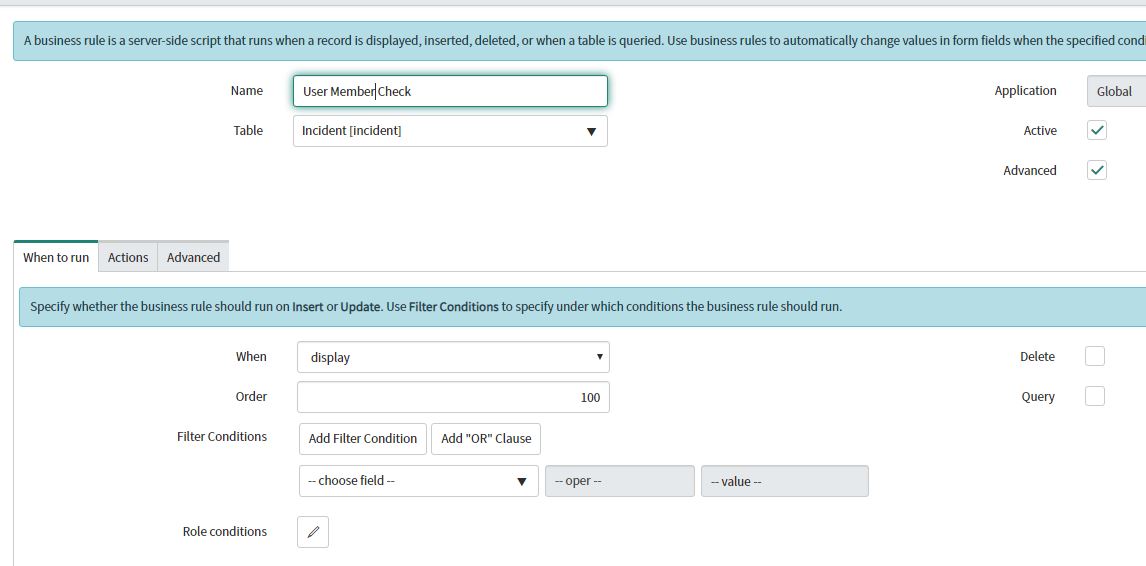The height and width of the screenshot is (566, 1146).
Task: Uncheck the Advanced checkbox
Action: [1096, 170]
